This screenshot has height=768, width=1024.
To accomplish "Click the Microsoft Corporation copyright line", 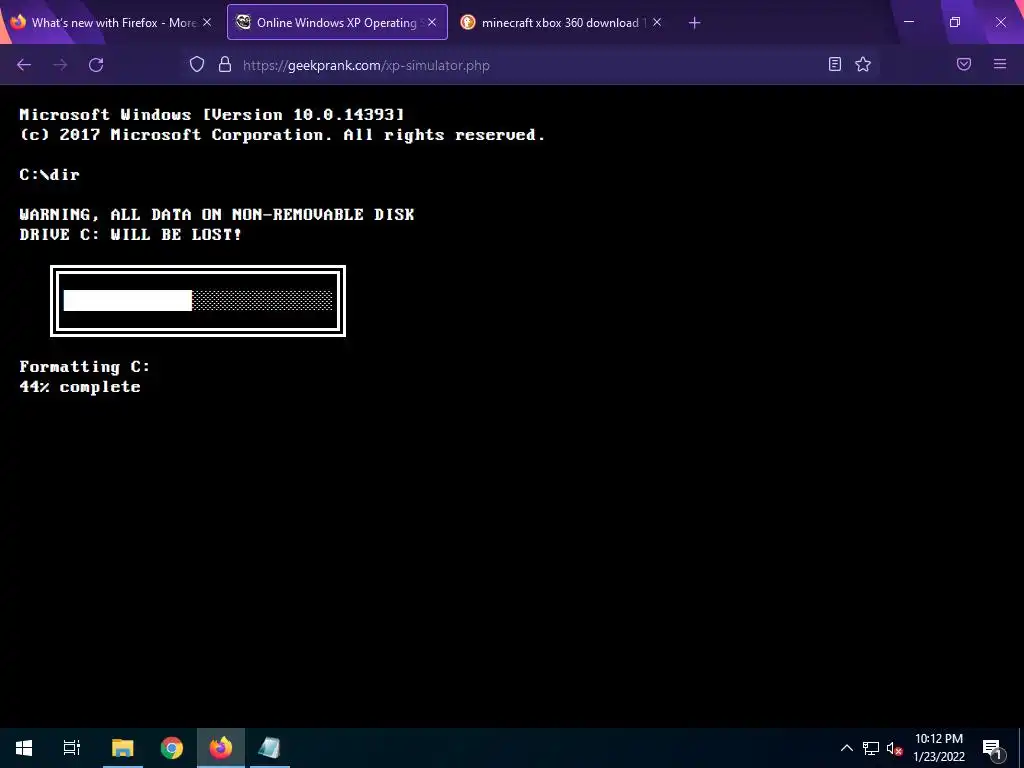I will (x=282, y=135).
